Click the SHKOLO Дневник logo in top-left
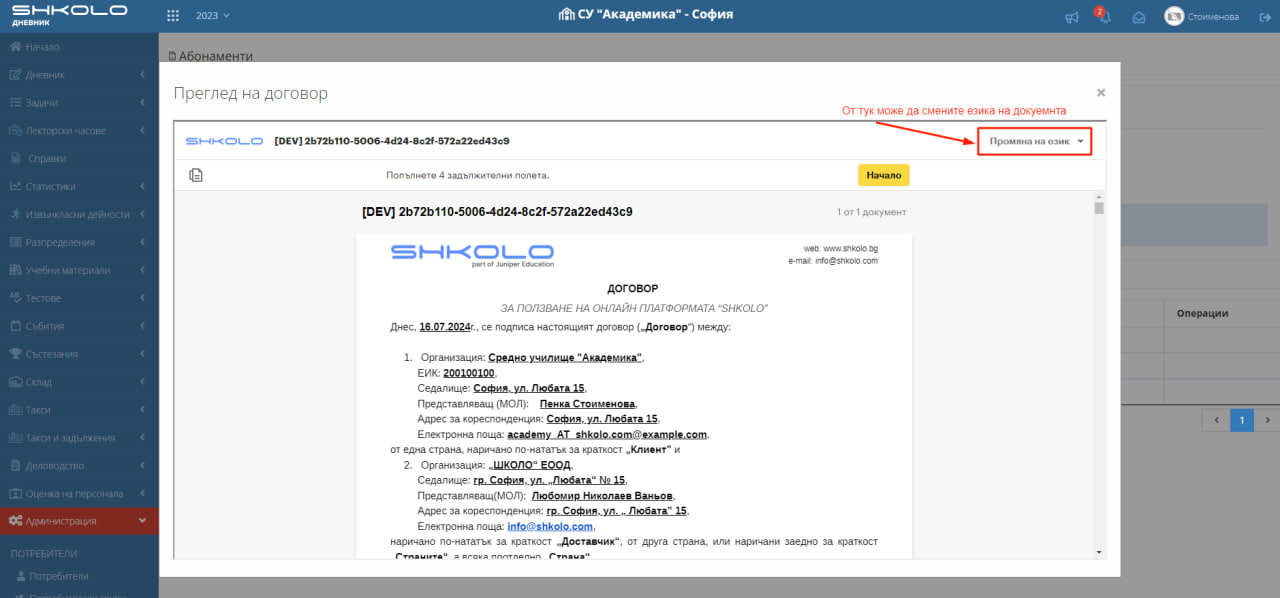 click(x=69, y=15)
